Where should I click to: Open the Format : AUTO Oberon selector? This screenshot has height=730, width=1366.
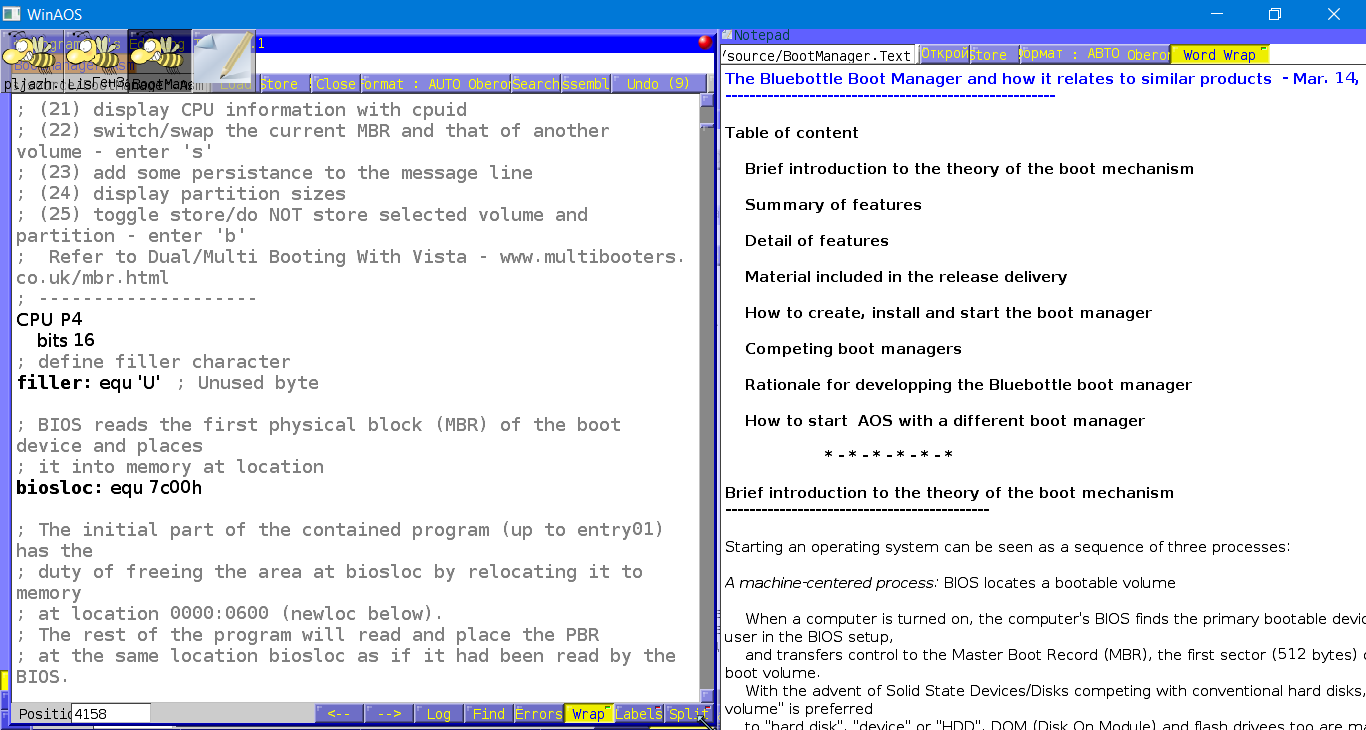click(x=436, y=84)
